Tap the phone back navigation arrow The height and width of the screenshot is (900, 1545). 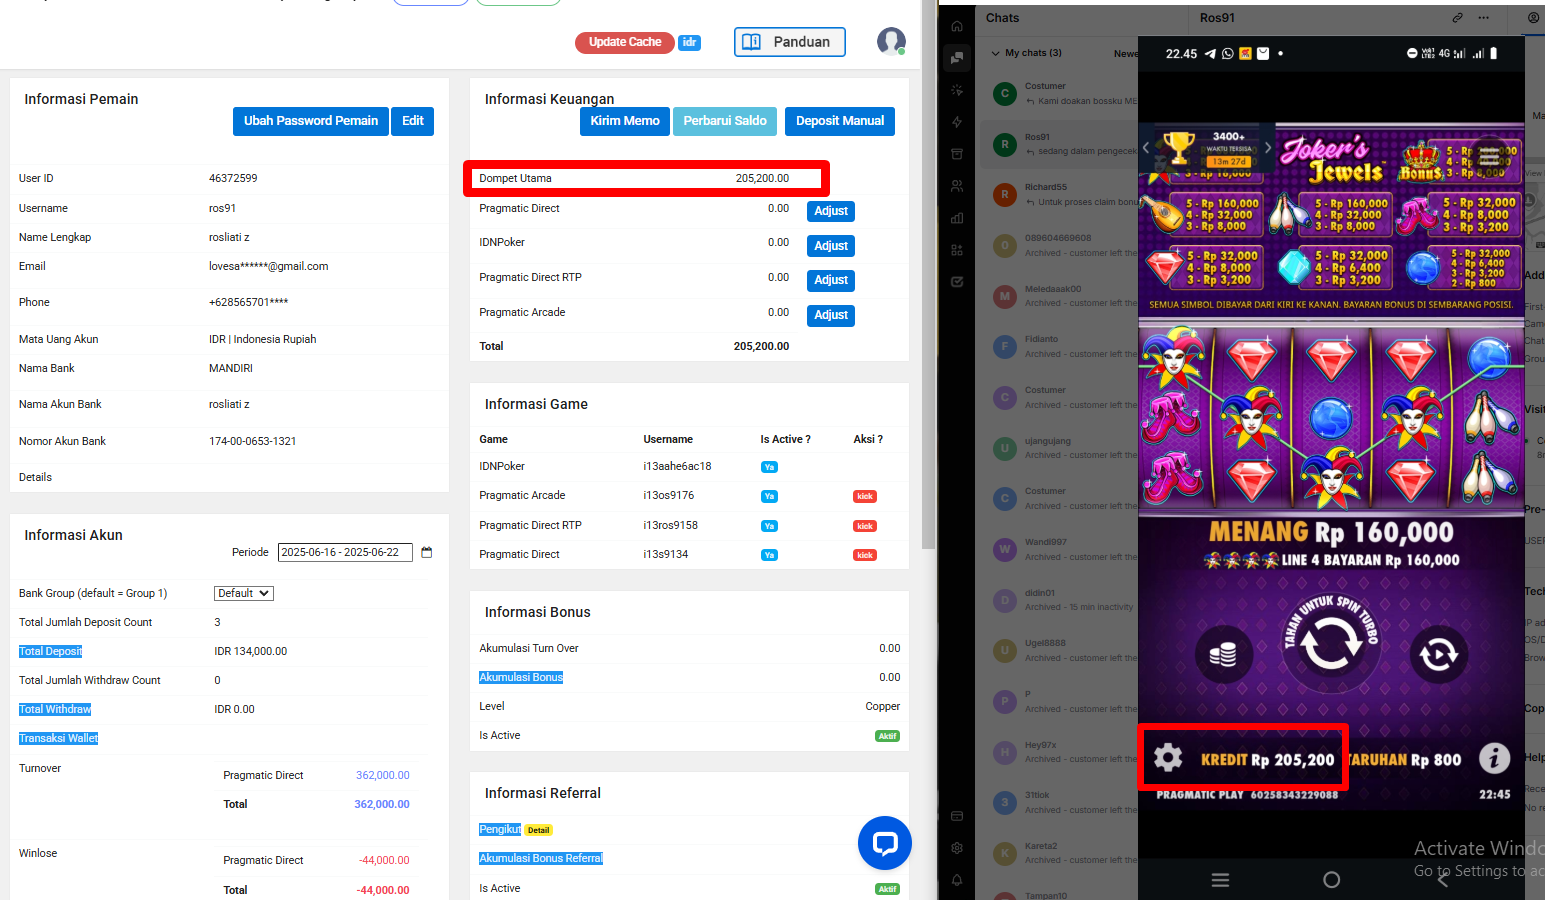[x=1442, y=880]
